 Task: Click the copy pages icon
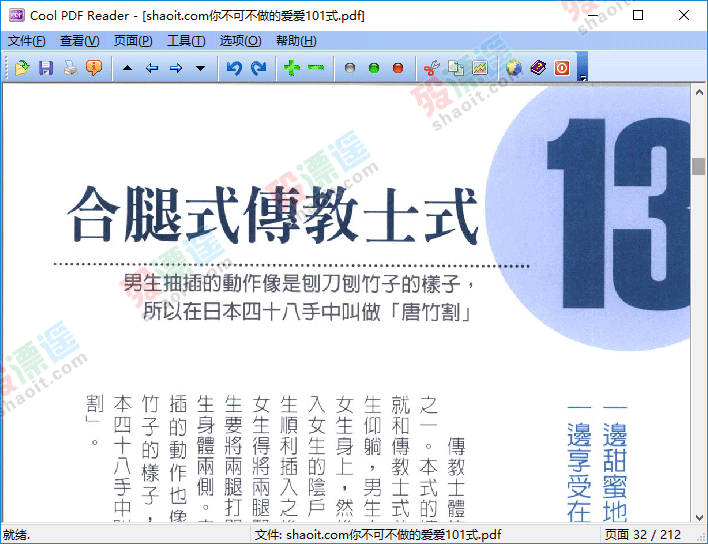456,68
